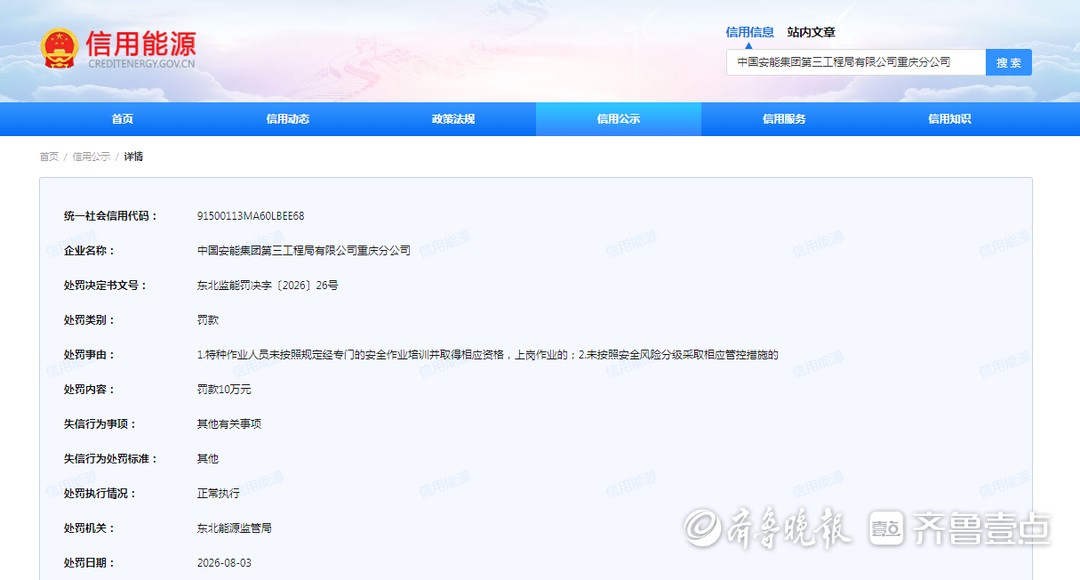Click the 处罚内容 label

(90, 389)
